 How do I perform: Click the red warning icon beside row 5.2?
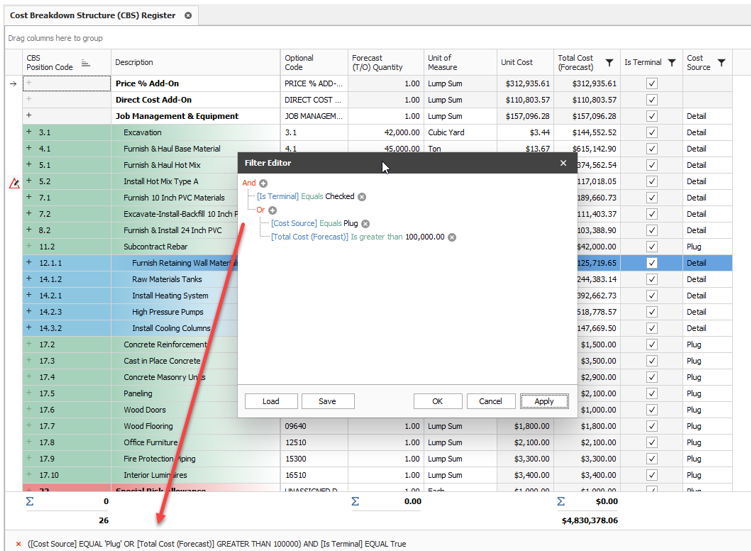(x=14, y=183)
